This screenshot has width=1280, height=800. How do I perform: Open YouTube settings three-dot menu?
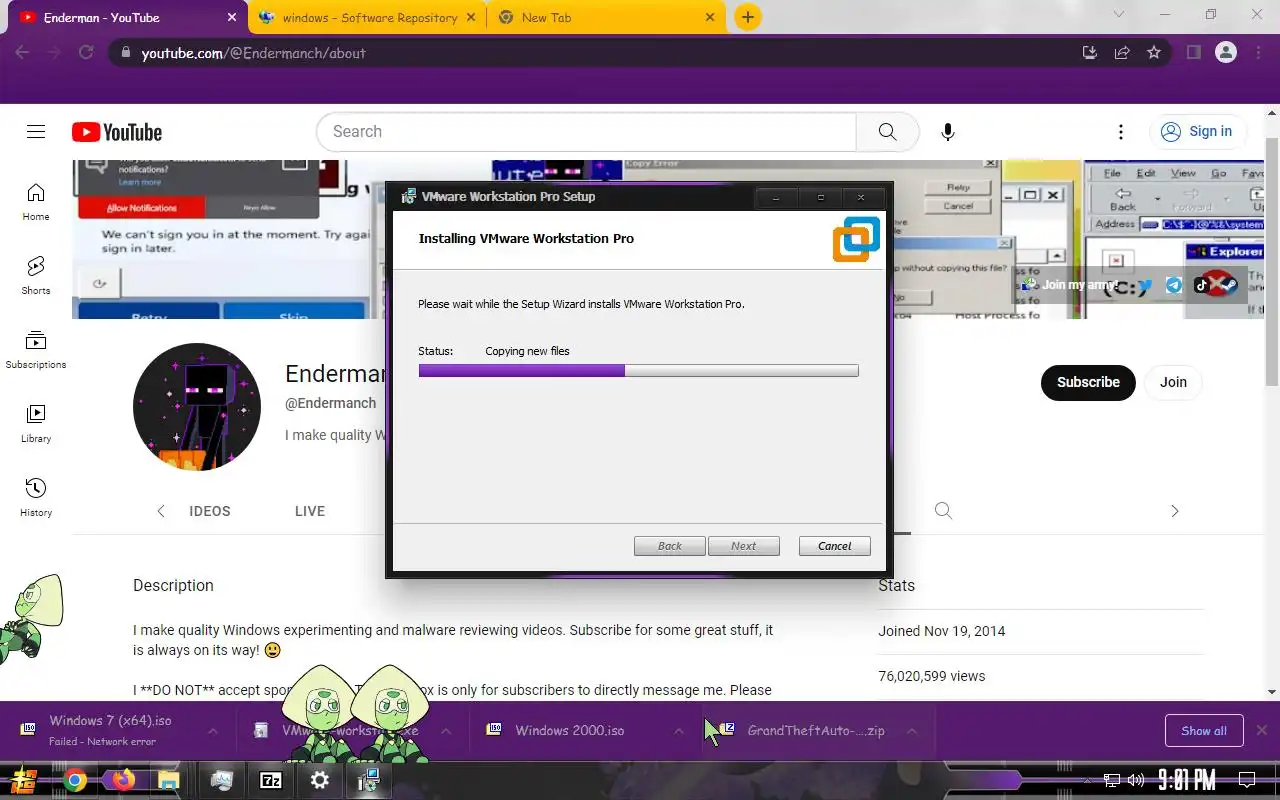[x=1121, y=132]
